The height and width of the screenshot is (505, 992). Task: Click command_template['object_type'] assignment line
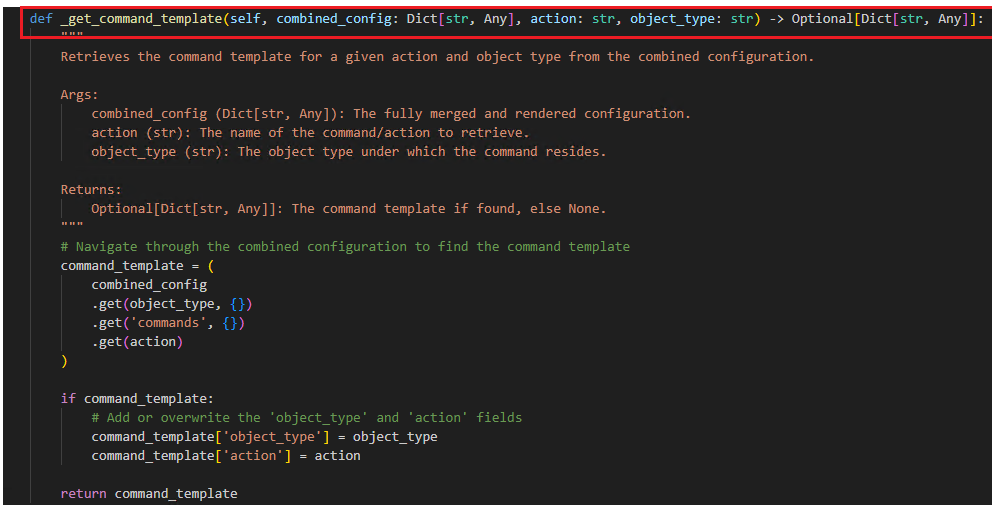(264, 437)
